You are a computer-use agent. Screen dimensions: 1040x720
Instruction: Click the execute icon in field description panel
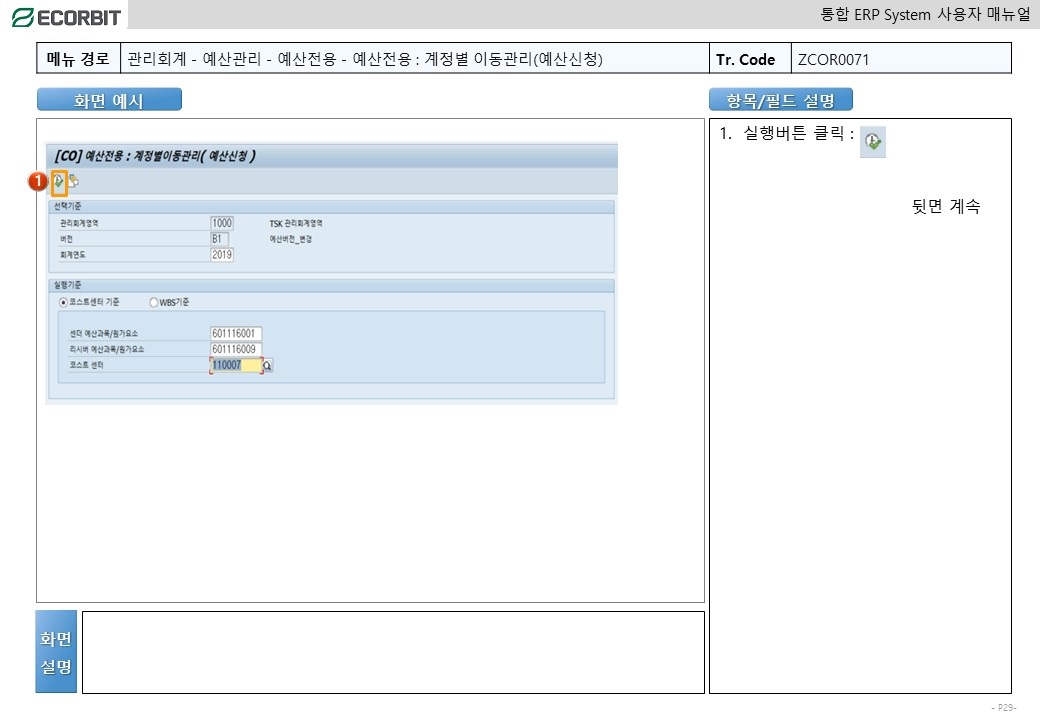pos(873,143)
